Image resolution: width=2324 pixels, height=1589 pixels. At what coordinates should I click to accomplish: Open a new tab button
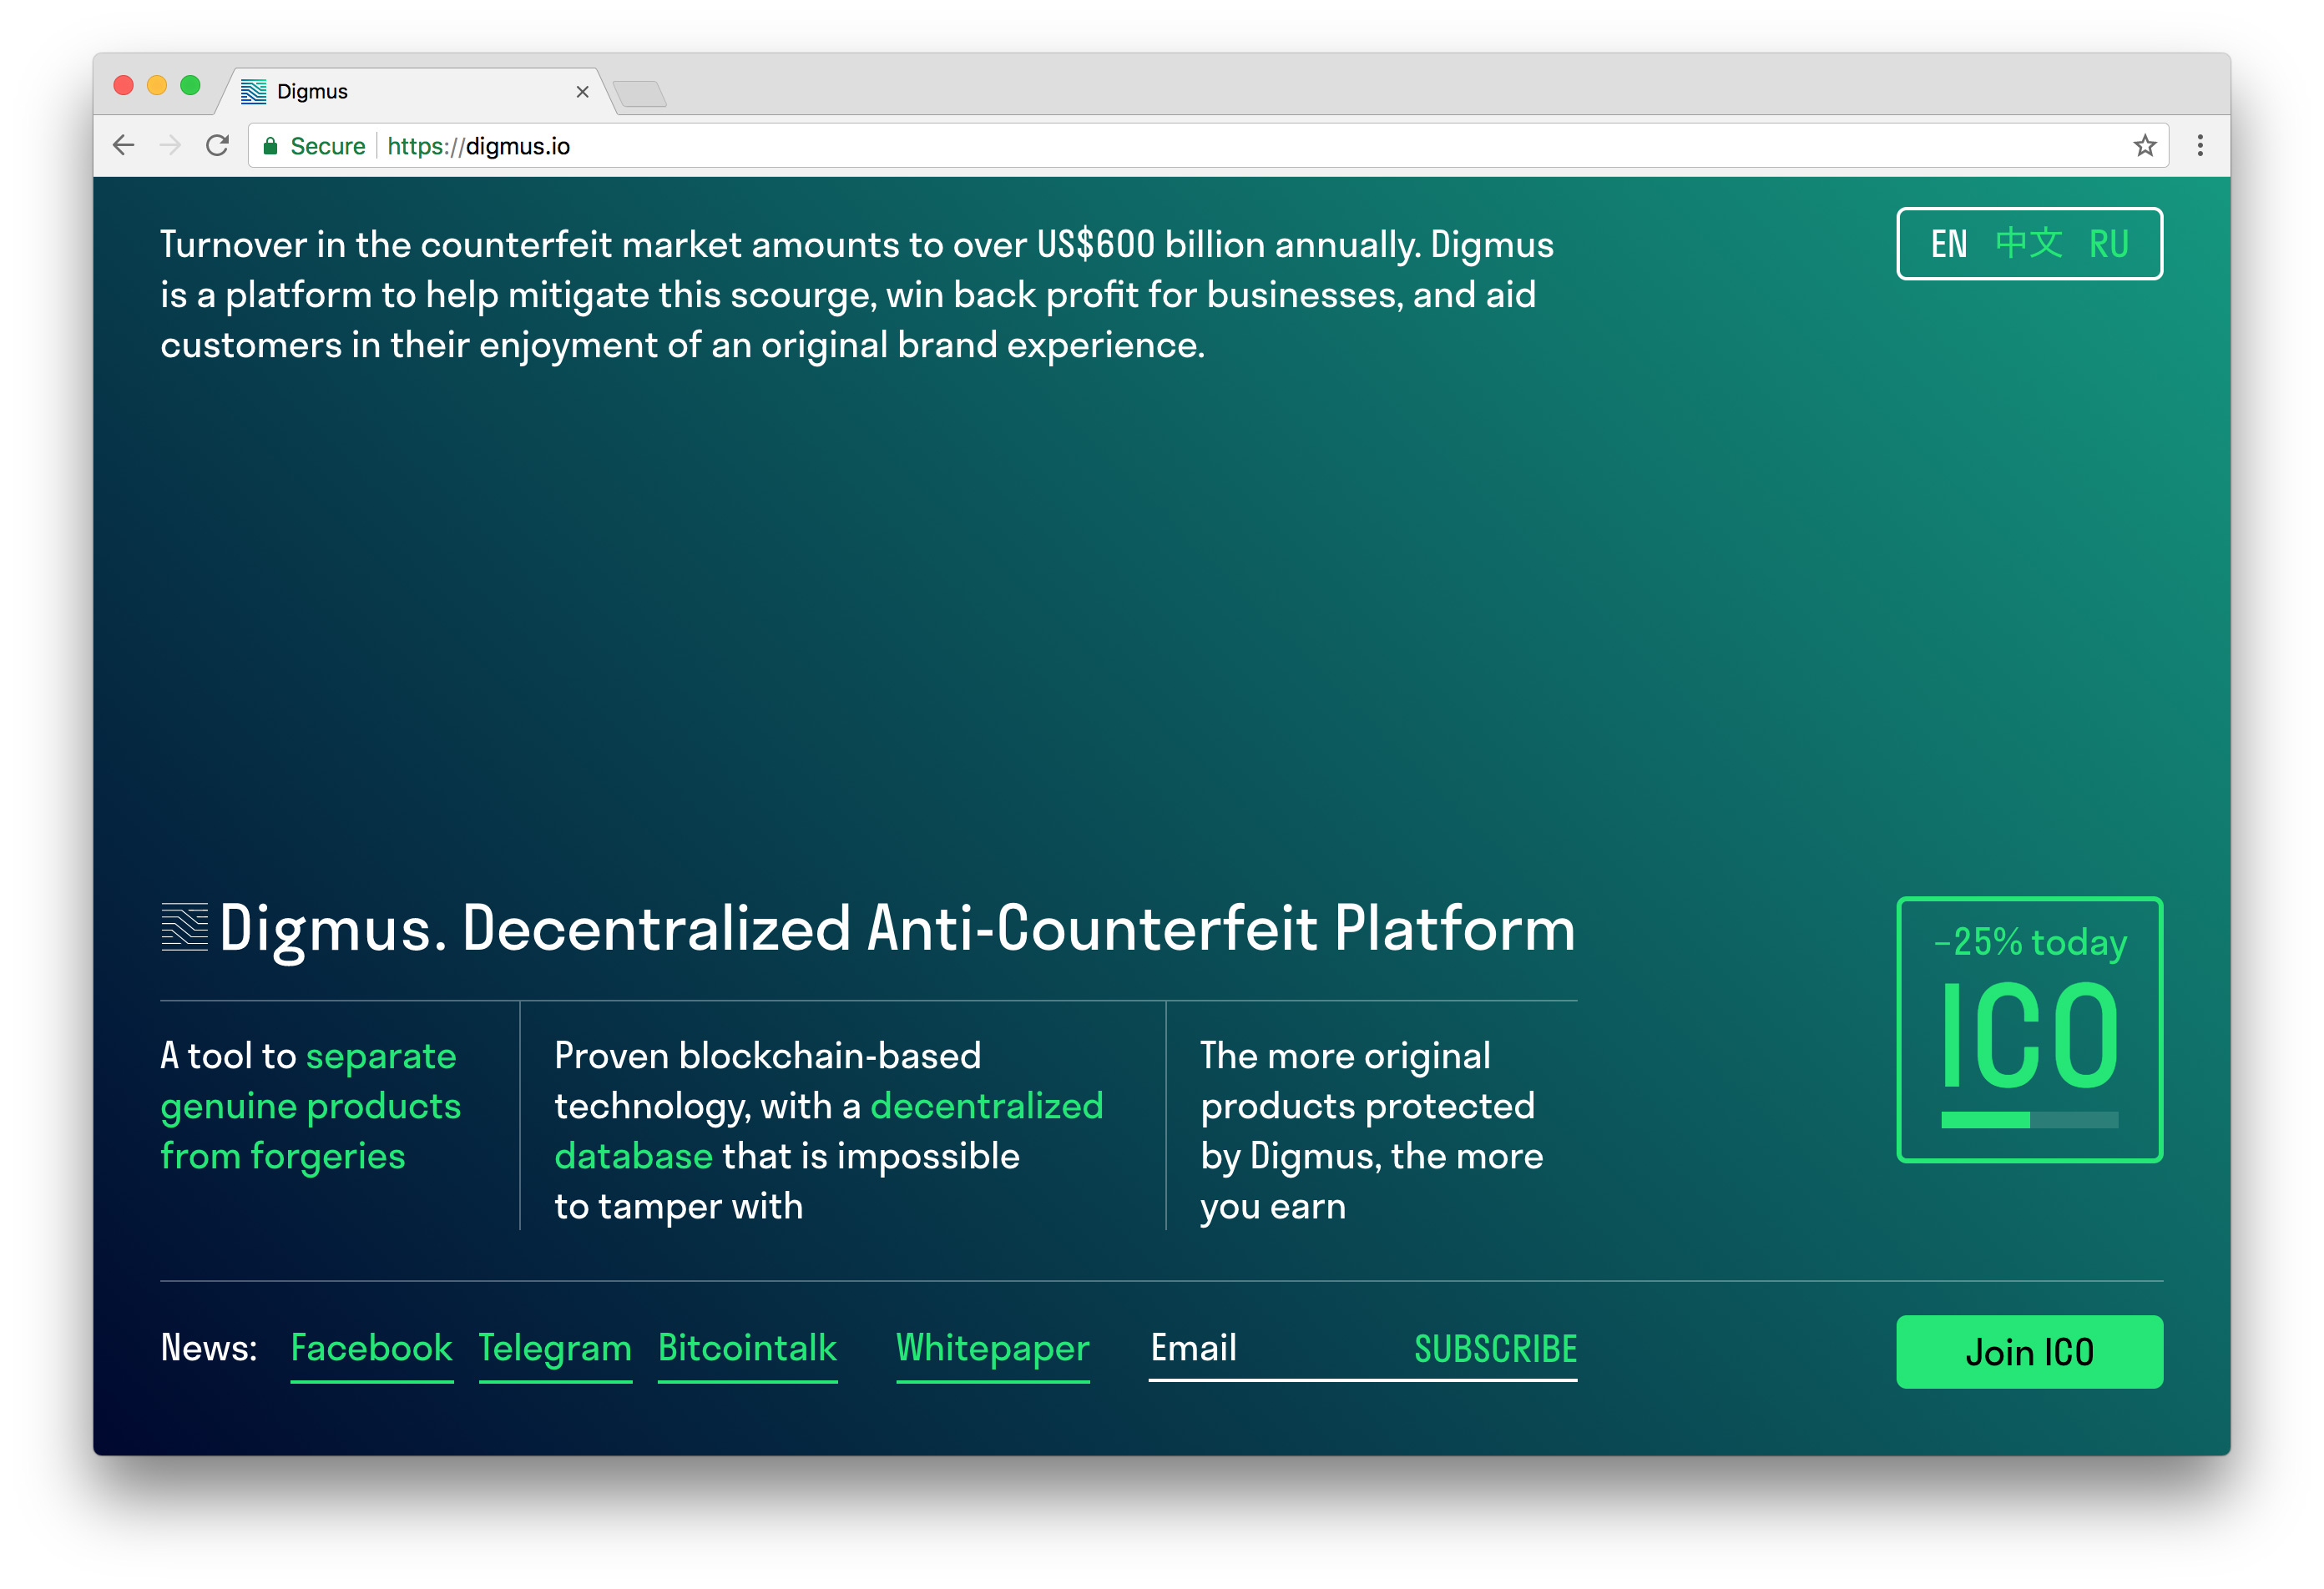(x=640, y=94)
